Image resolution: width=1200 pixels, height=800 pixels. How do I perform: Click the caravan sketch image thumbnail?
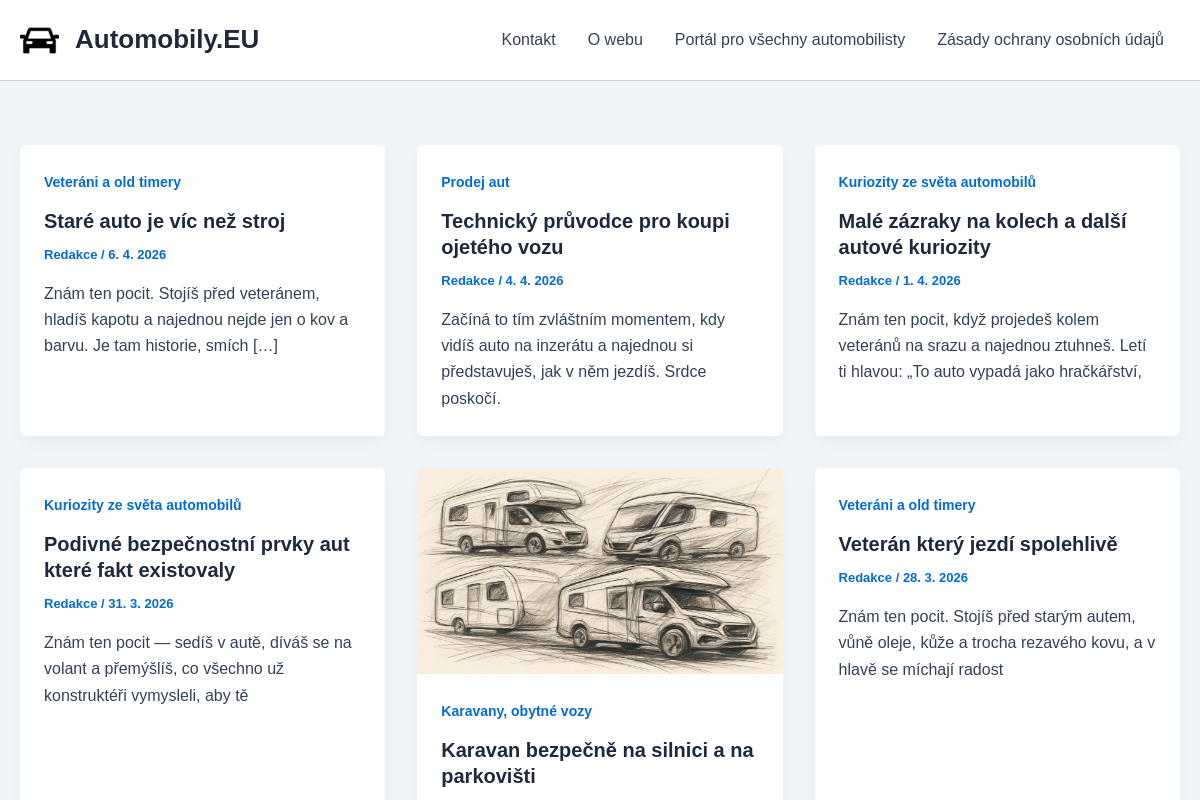pos(600,570)
